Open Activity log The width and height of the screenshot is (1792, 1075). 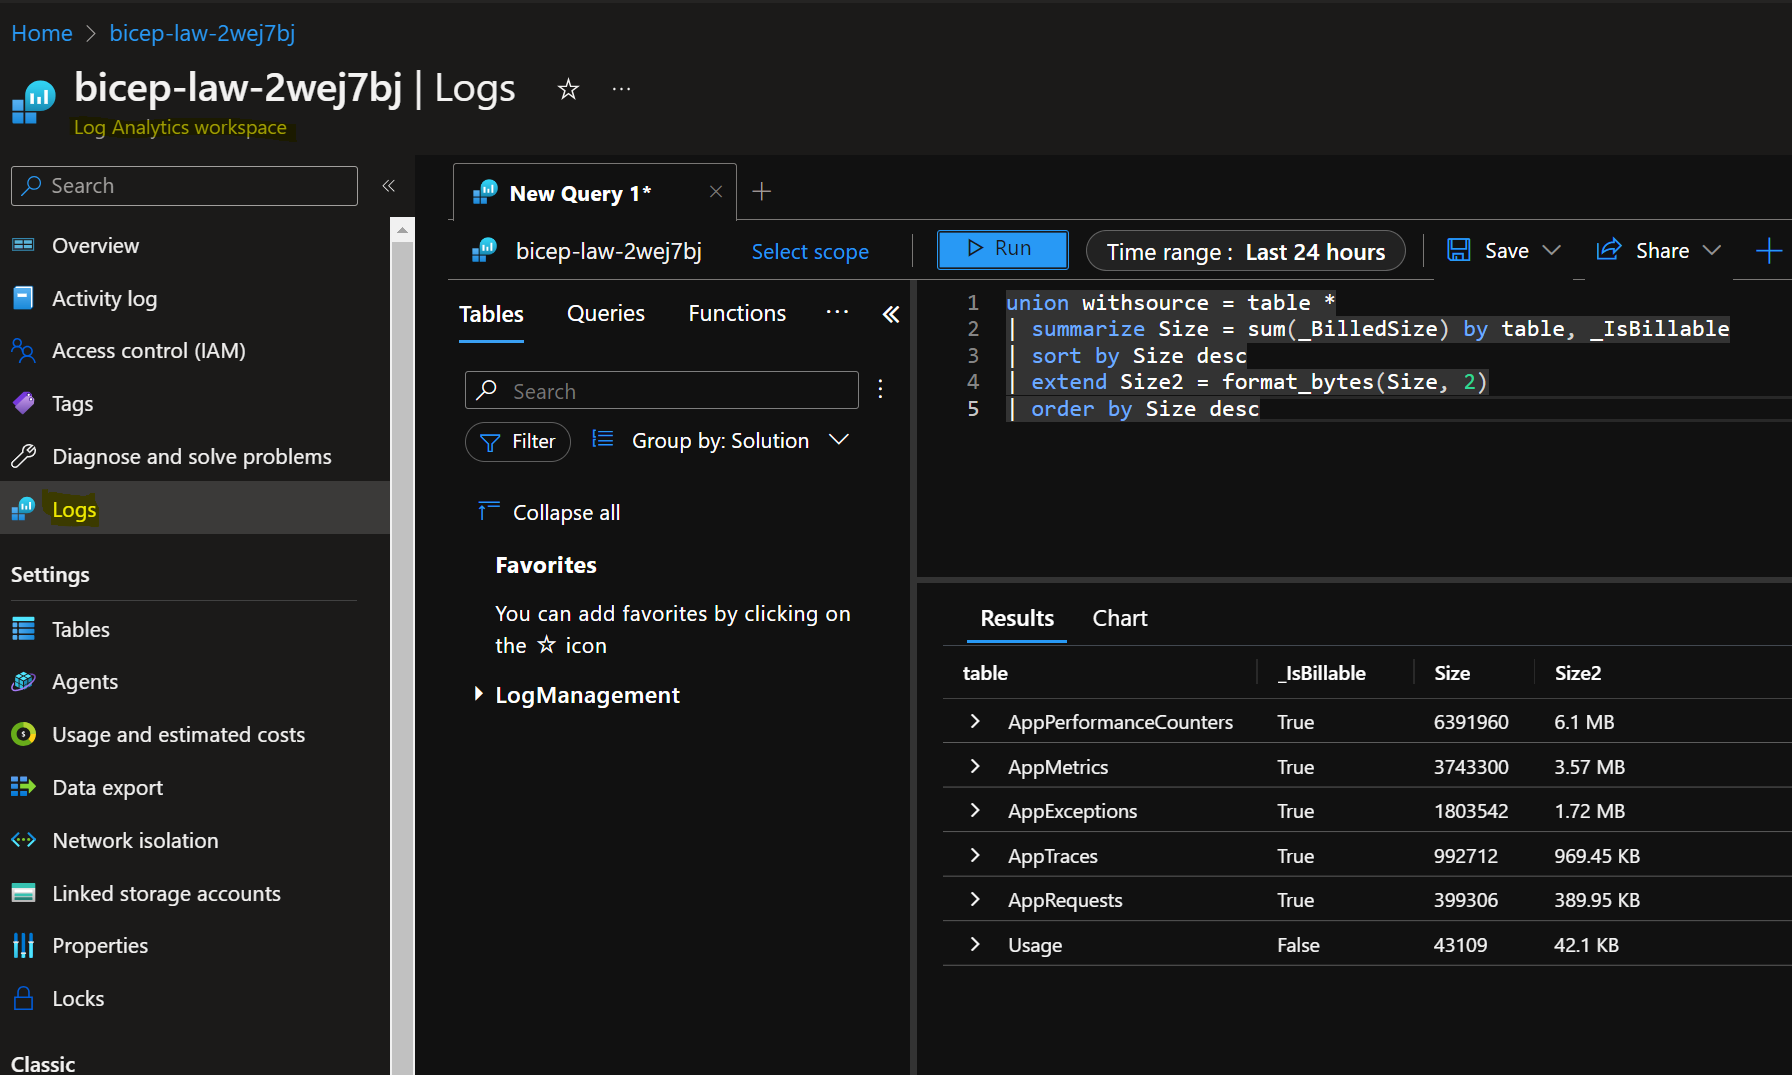(104, 299)
